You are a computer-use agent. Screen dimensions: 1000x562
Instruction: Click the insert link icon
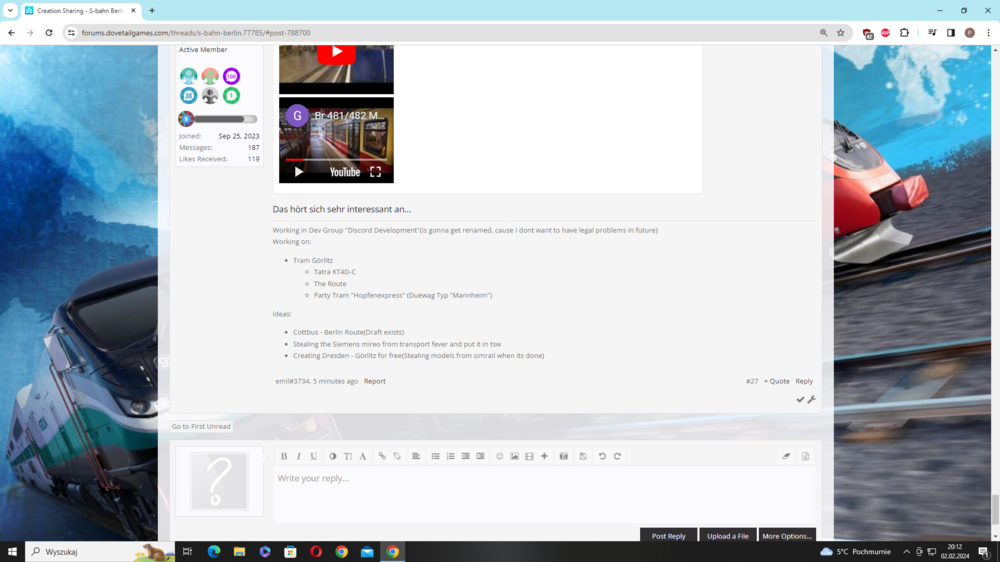click(x=382, y=456)
